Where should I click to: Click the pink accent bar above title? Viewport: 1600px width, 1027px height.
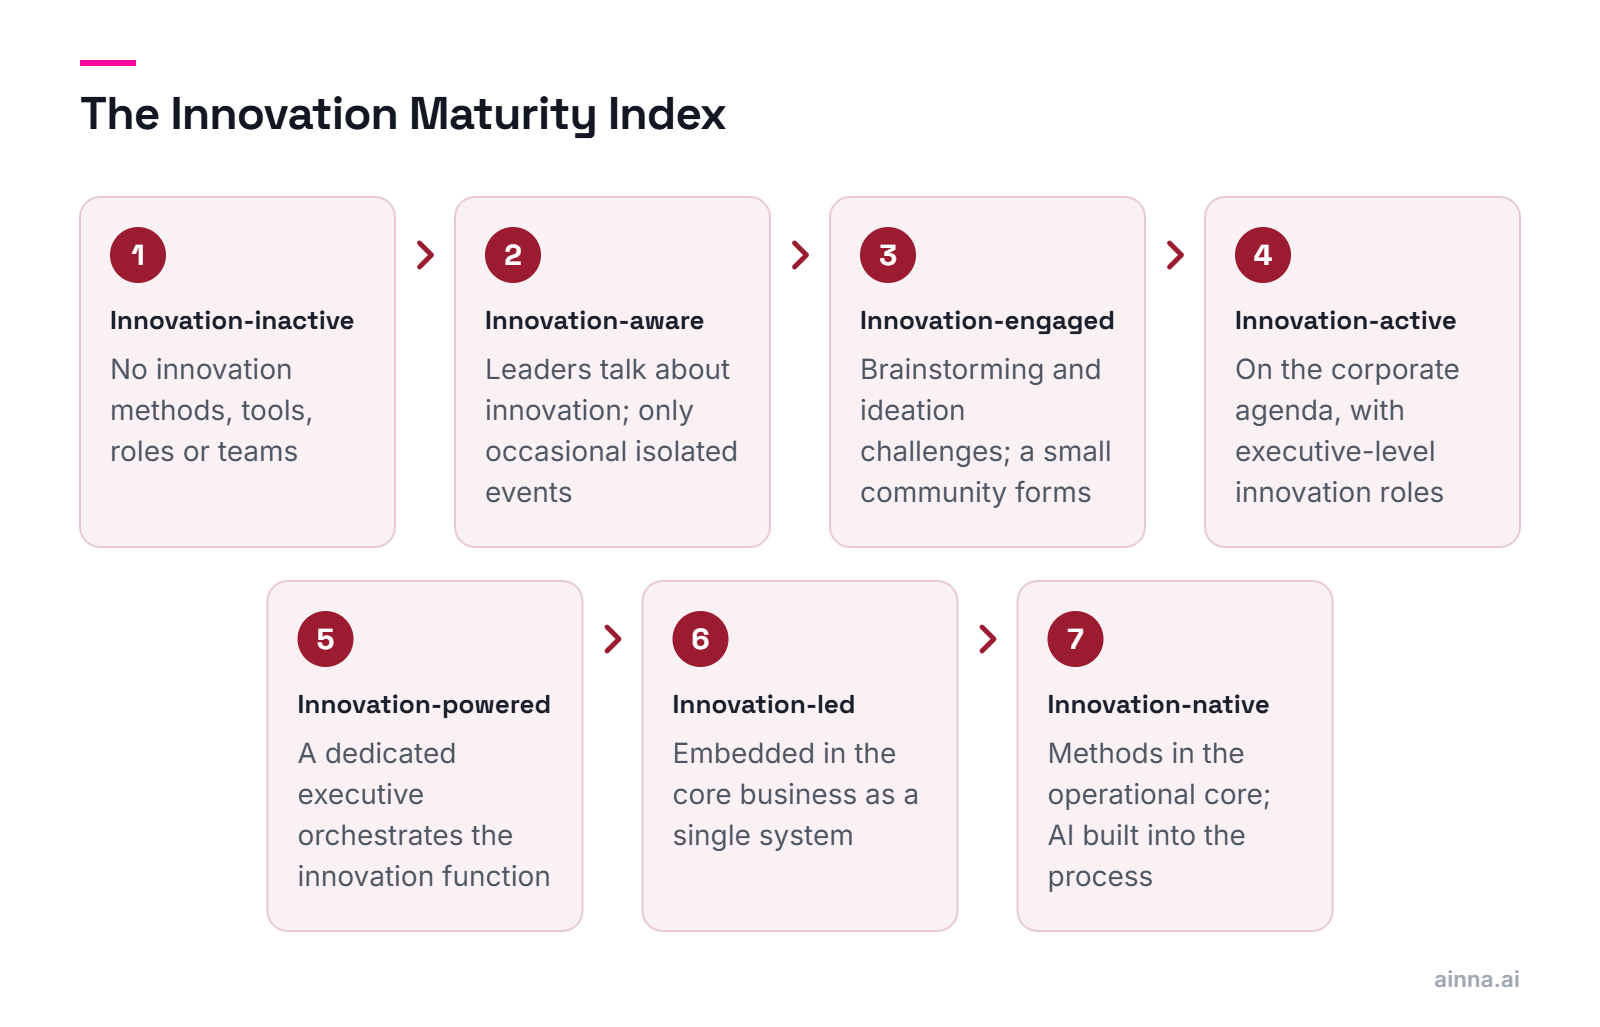(x=108, y=63)
